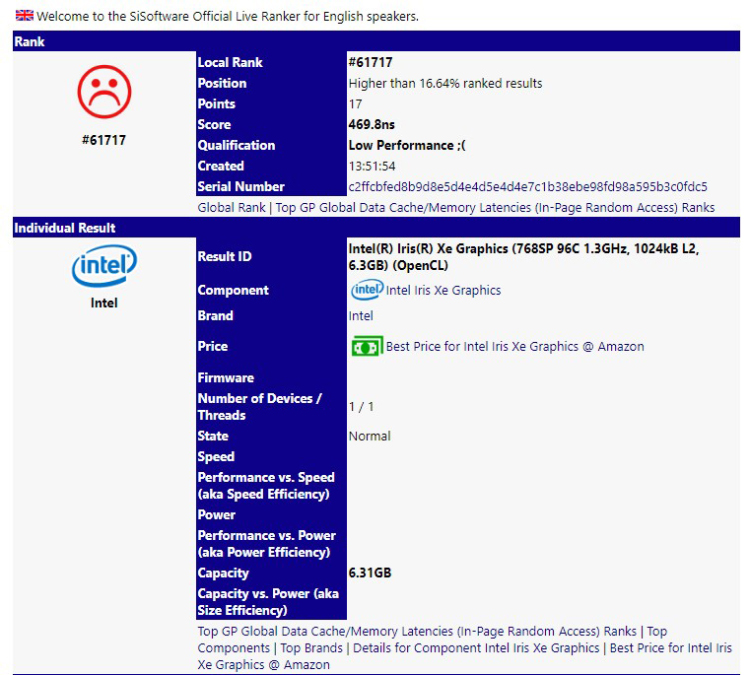Click the #61717 caption under the sad face
The image size is (750, 675).
[x=104, y=140]
